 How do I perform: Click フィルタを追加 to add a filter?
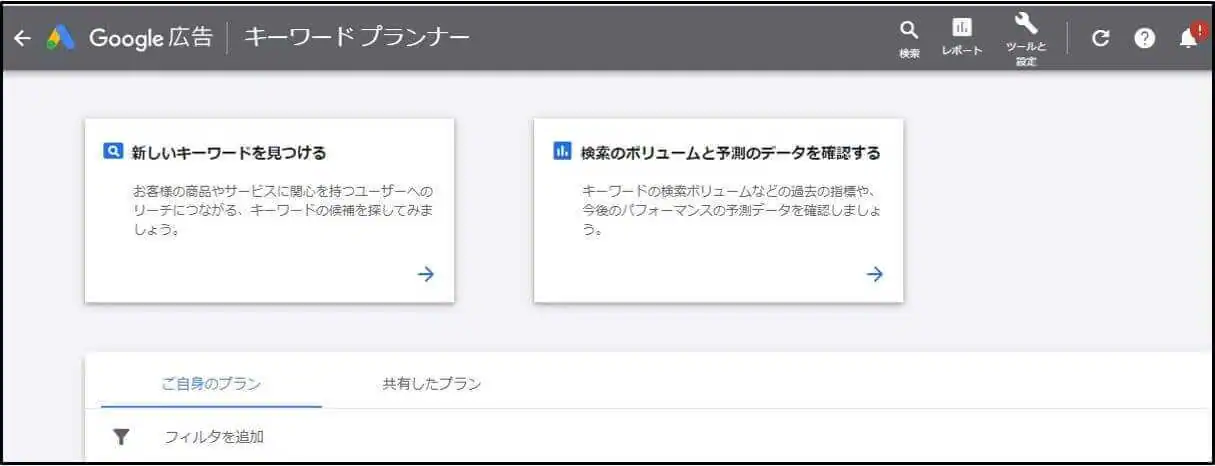pyautogui.click(x=215, y=437)
